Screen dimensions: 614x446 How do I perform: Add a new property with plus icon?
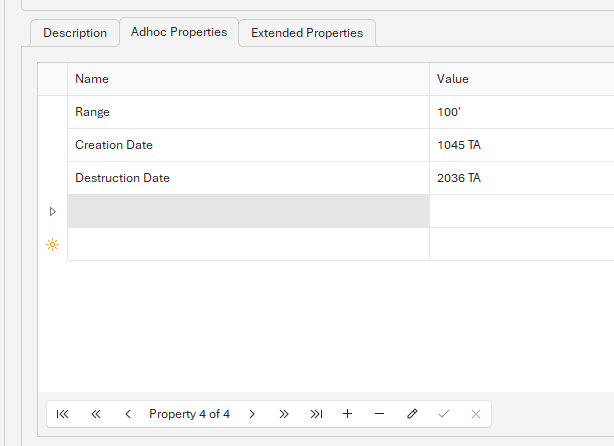coord(347,414)
